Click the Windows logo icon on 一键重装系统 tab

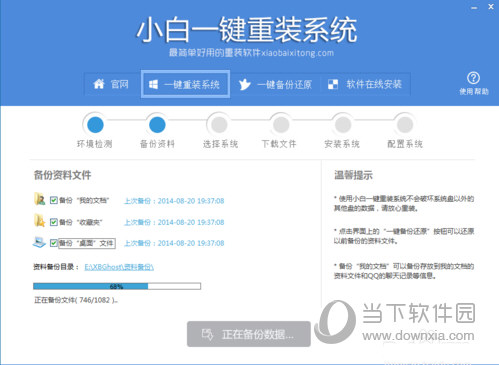(x=153, y=84)
